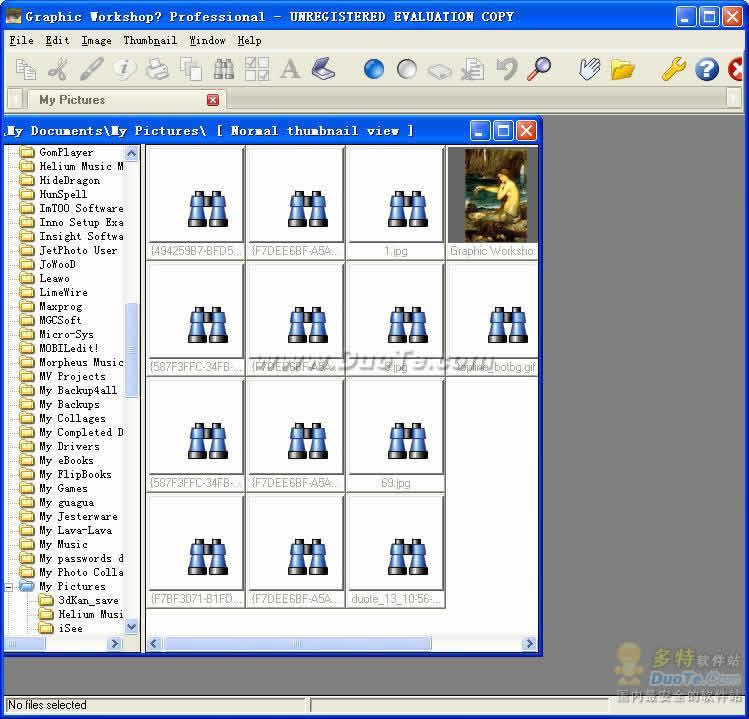This screenshot has width=749, height=719.
Task: Open the Edit menu
Action: 57,41
